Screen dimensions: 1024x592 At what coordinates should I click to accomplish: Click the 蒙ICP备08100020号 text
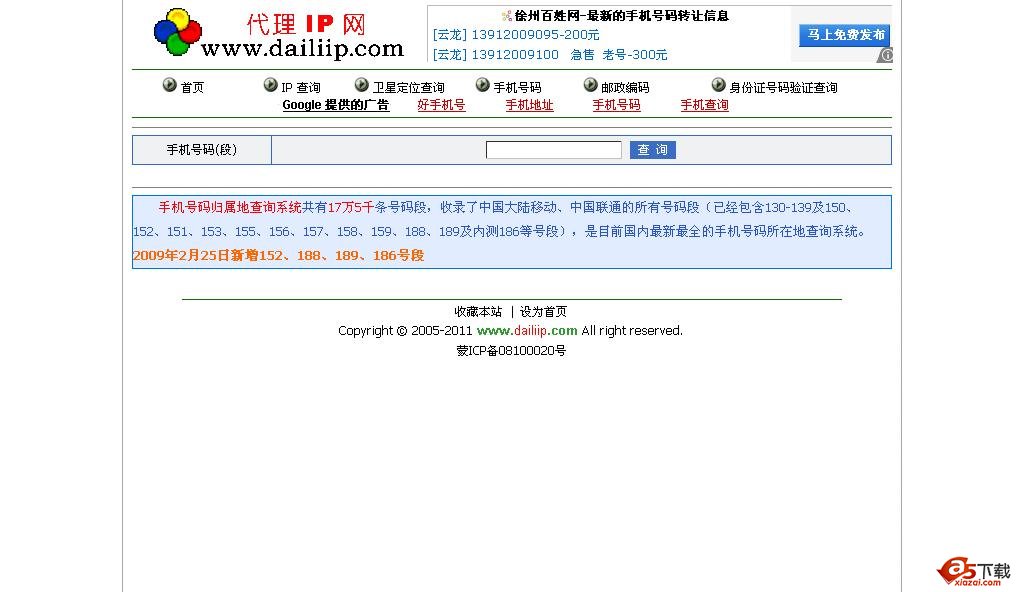pyautogui.click(x=511, y=351)
